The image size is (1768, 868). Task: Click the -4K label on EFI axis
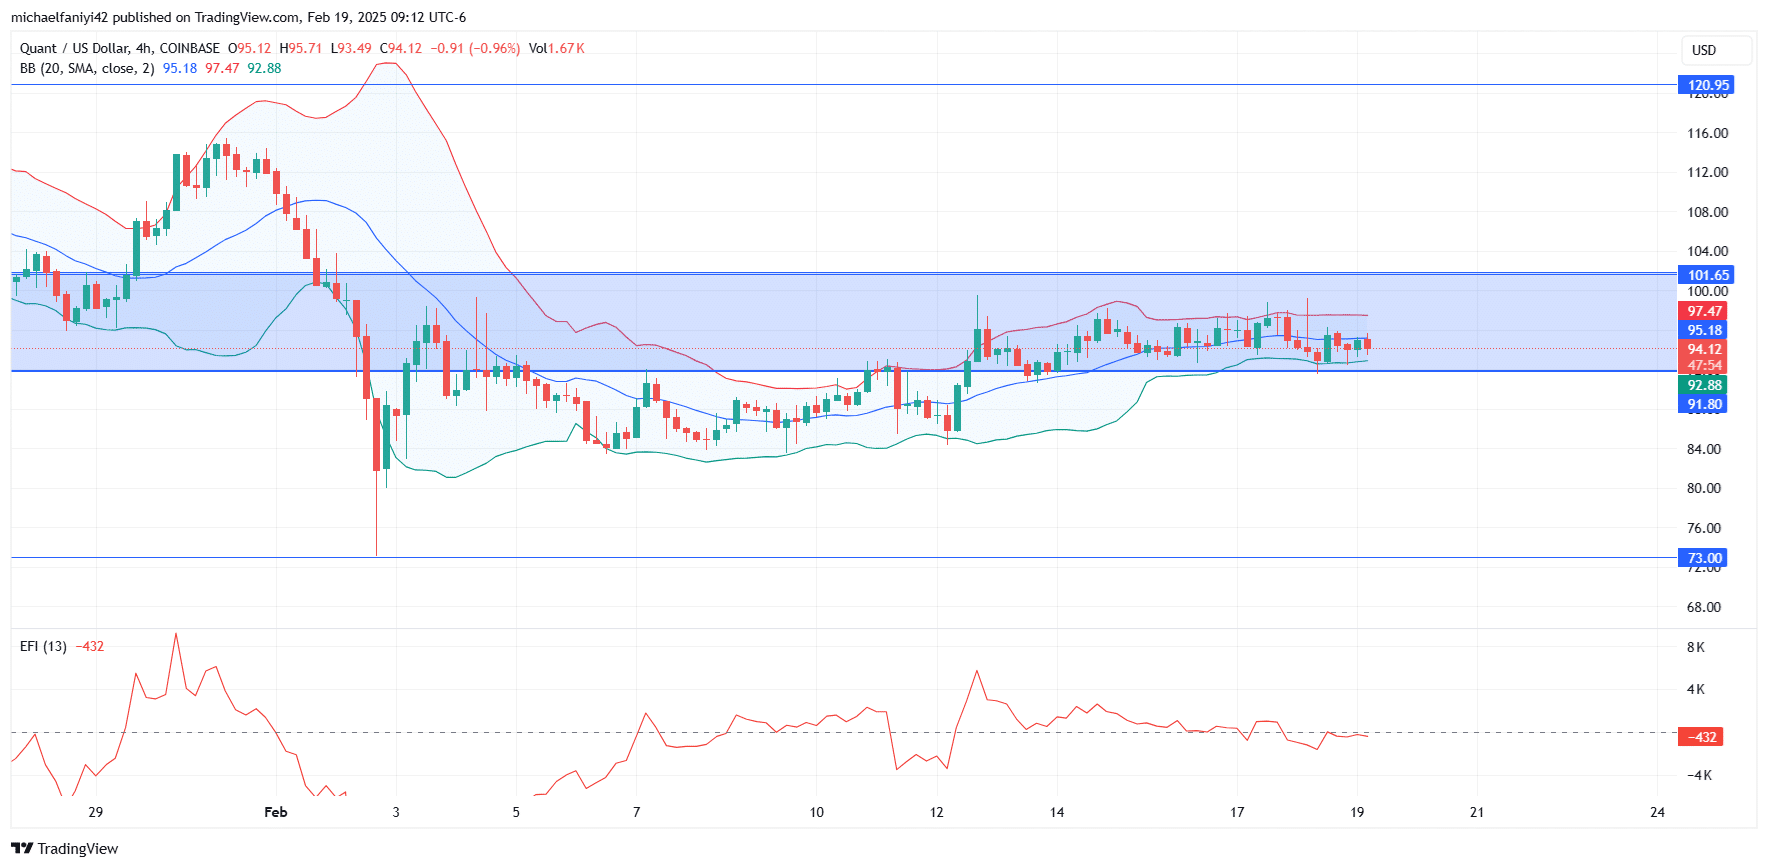coord(1700,775)
